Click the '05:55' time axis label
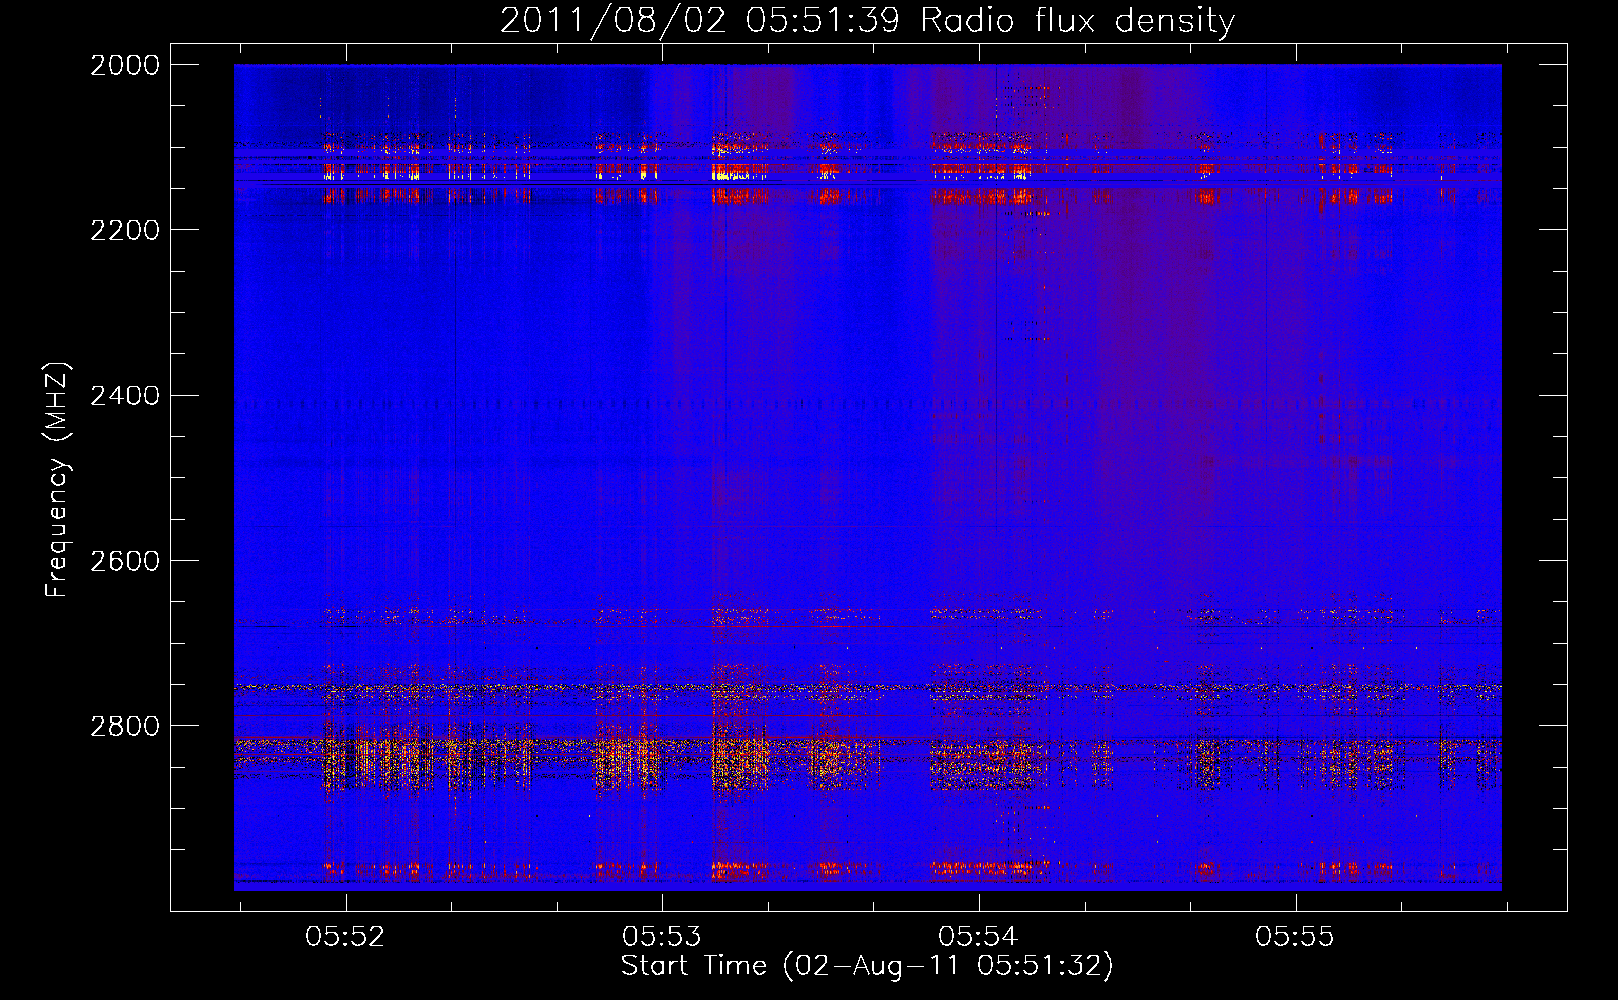Image resolution: width=1618 pixels, height=1000 pixels. pyautogui.click(x=1295, y=937)
